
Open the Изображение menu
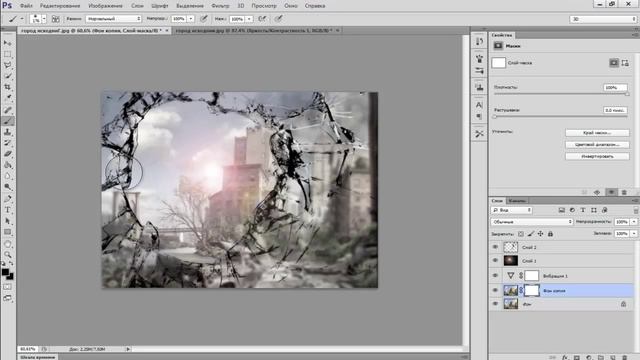(x=105, y=6)
